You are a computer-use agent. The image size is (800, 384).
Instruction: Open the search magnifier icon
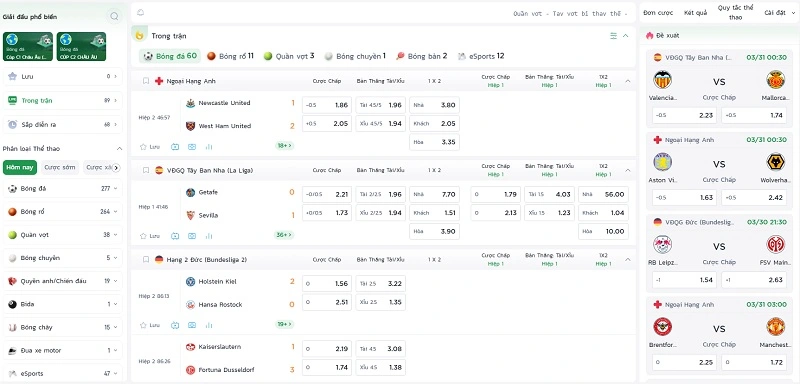(x=114, y=16)
